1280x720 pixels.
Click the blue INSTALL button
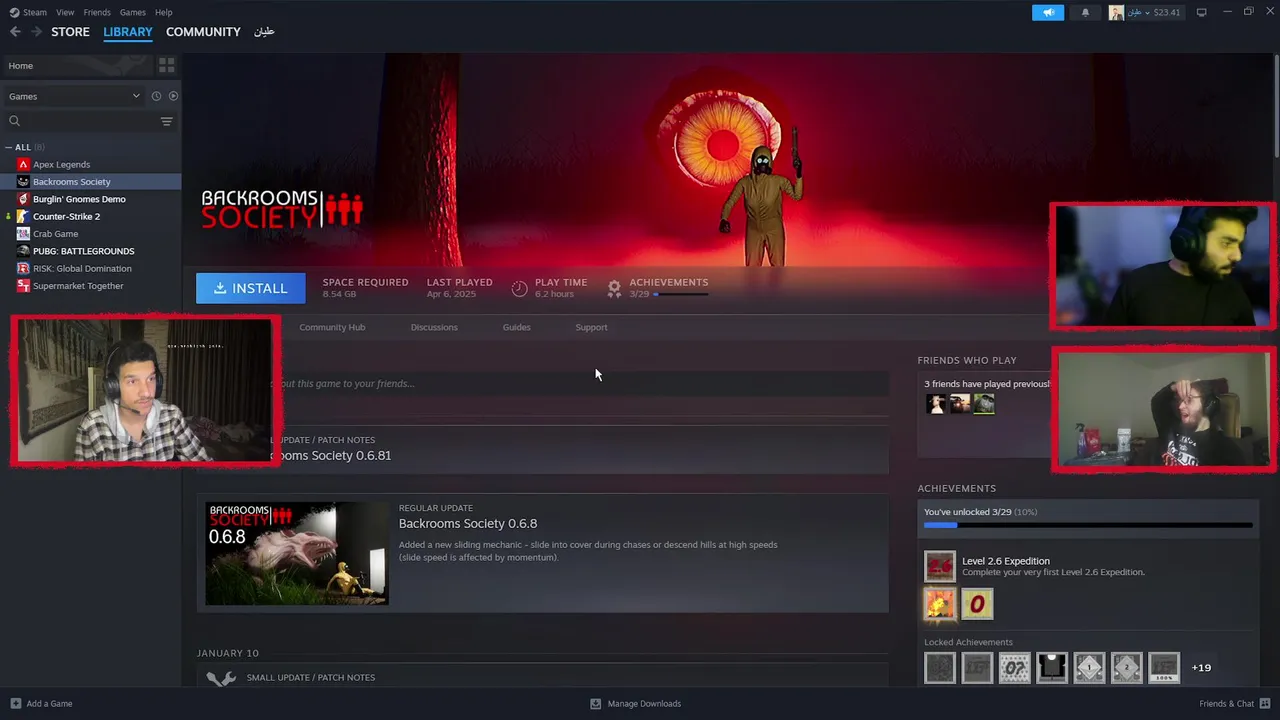[x=250, y=288]
